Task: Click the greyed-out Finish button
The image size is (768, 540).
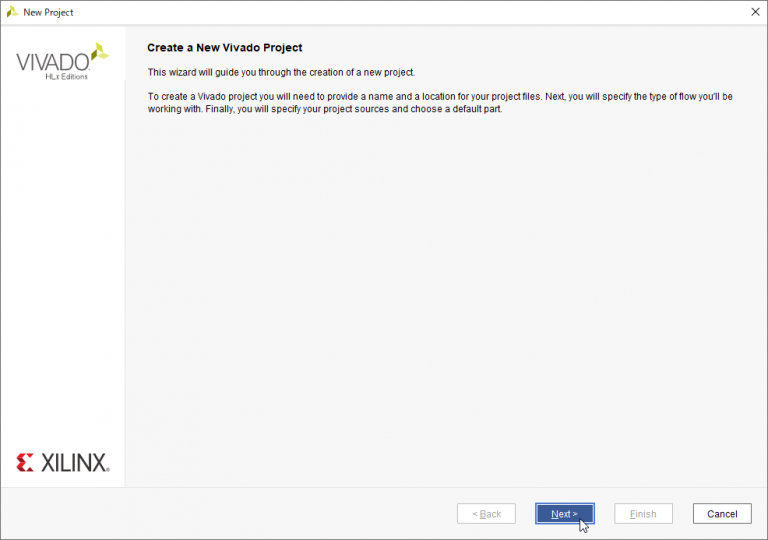Action: pos(643,514)
